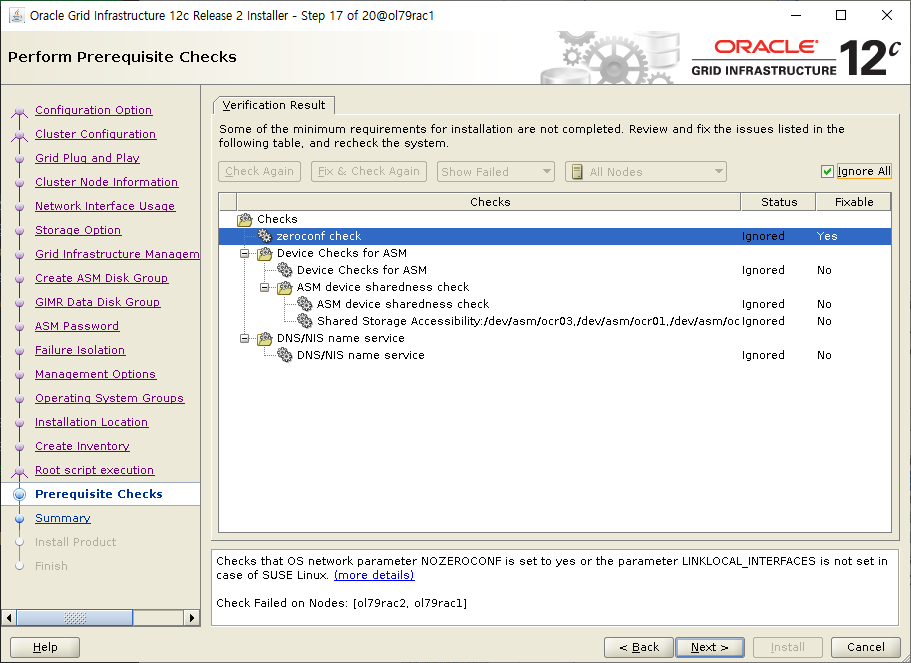Image resolution: width=911 pixels, height=663 pixels.
Task: Click the Back button
Action: click(x=639, y=647)
